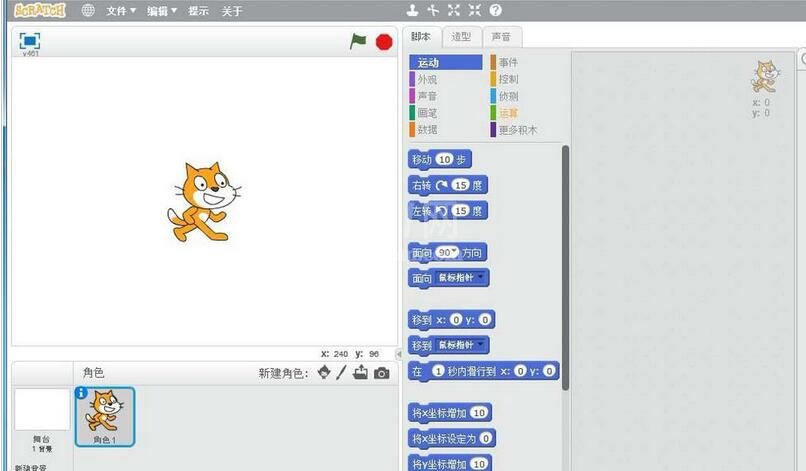Select the 运动 block category
The image size is (806, 471).
[446, 62]
